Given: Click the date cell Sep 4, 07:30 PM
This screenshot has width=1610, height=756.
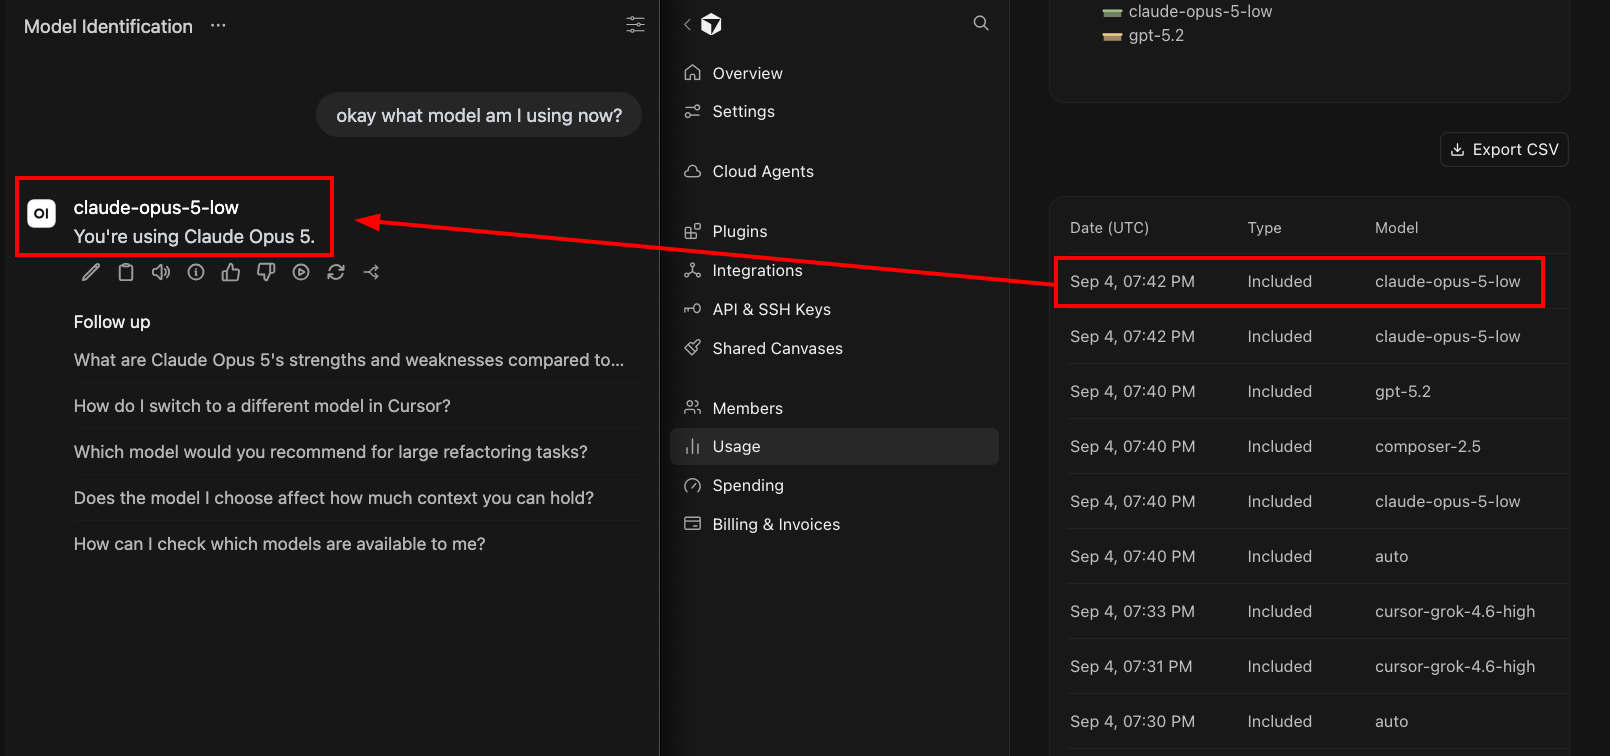Looking at the screenshot, I should [x=1132, y=721].
